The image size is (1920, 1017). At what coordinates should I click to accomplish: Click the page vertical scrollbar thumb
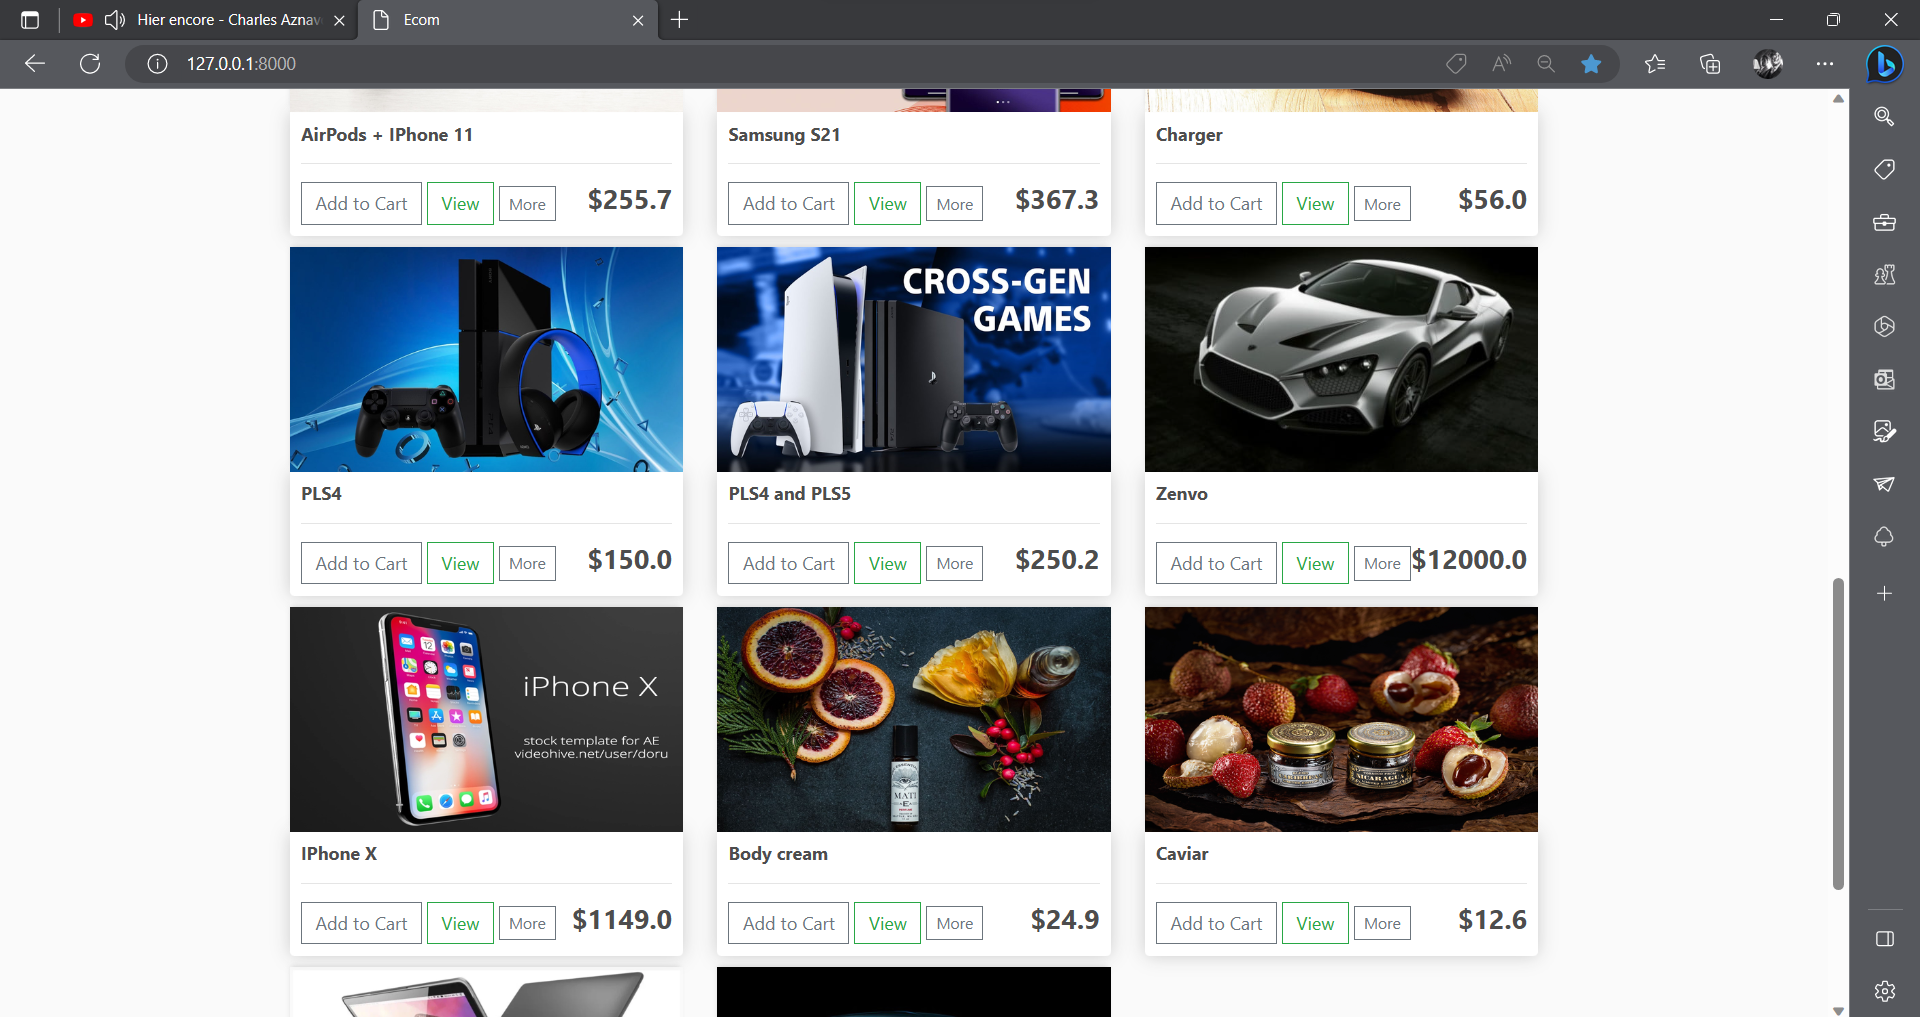click(1838, 733)
